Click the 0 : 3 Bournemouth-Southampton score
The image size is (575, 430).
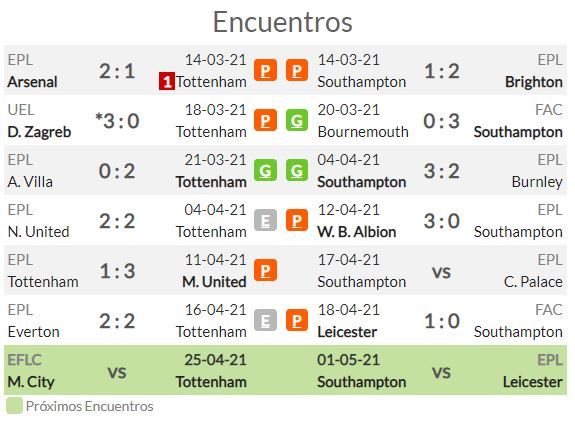[x=442, y=121]
